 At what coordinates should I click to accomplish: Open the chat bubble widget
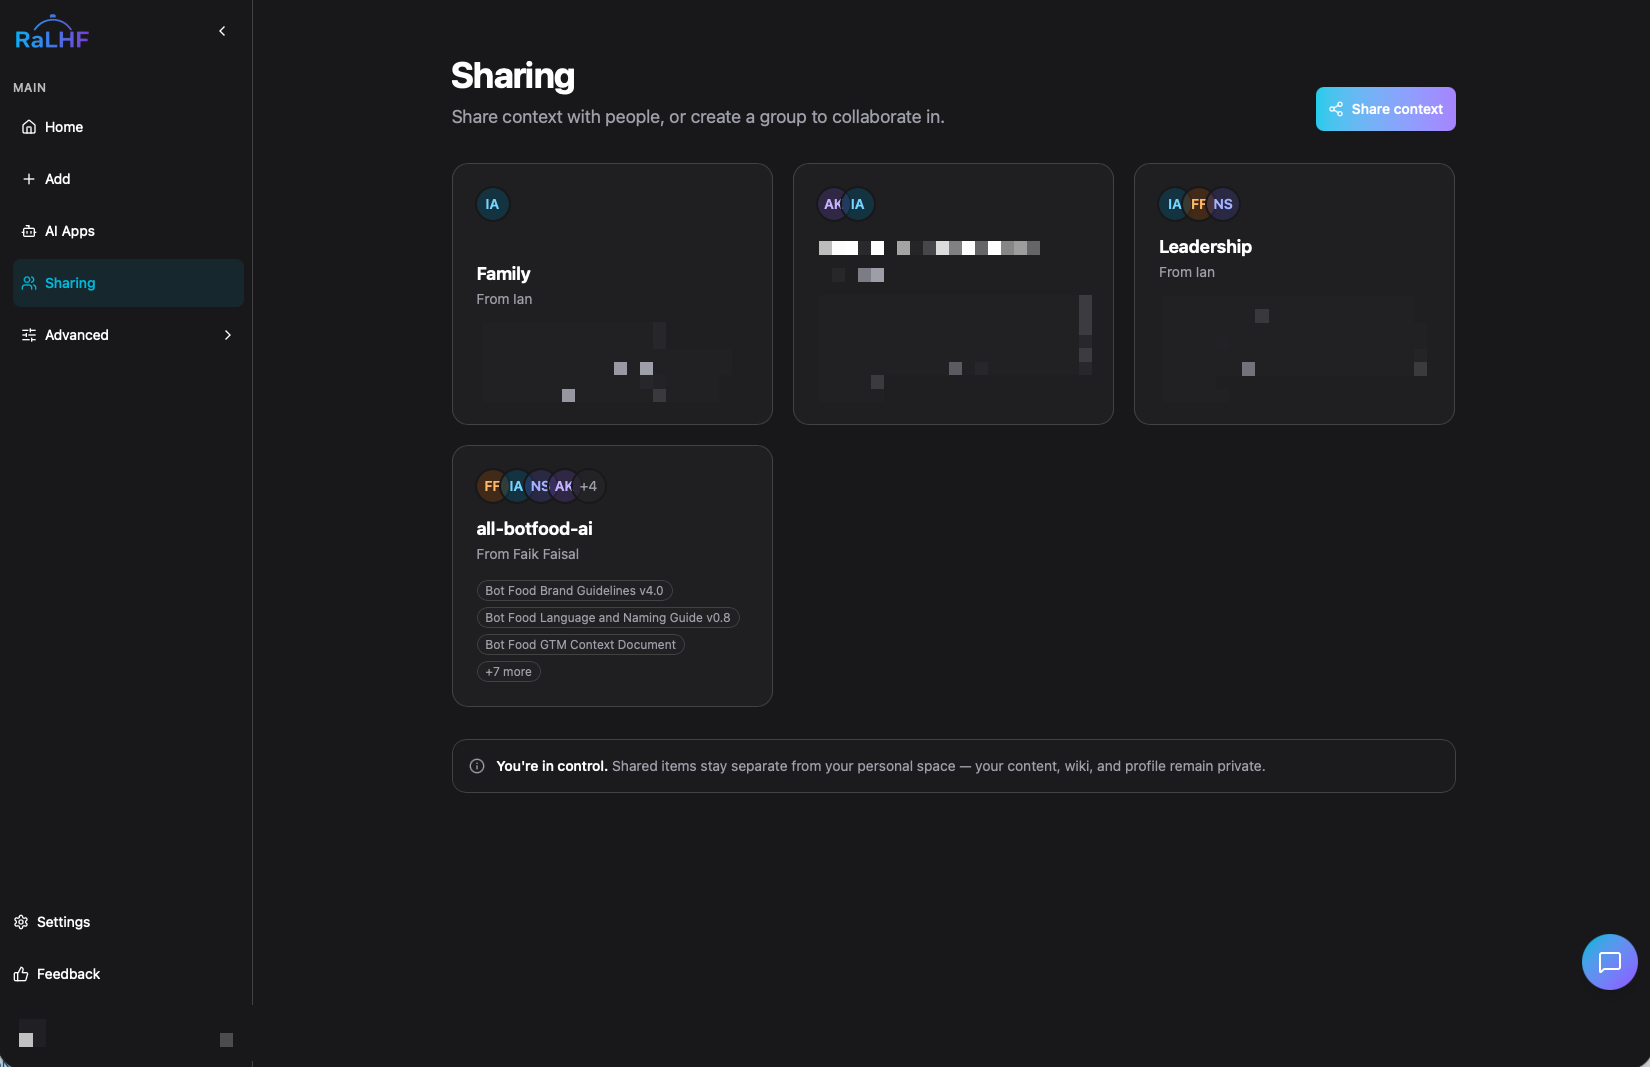pos(1610,962)
